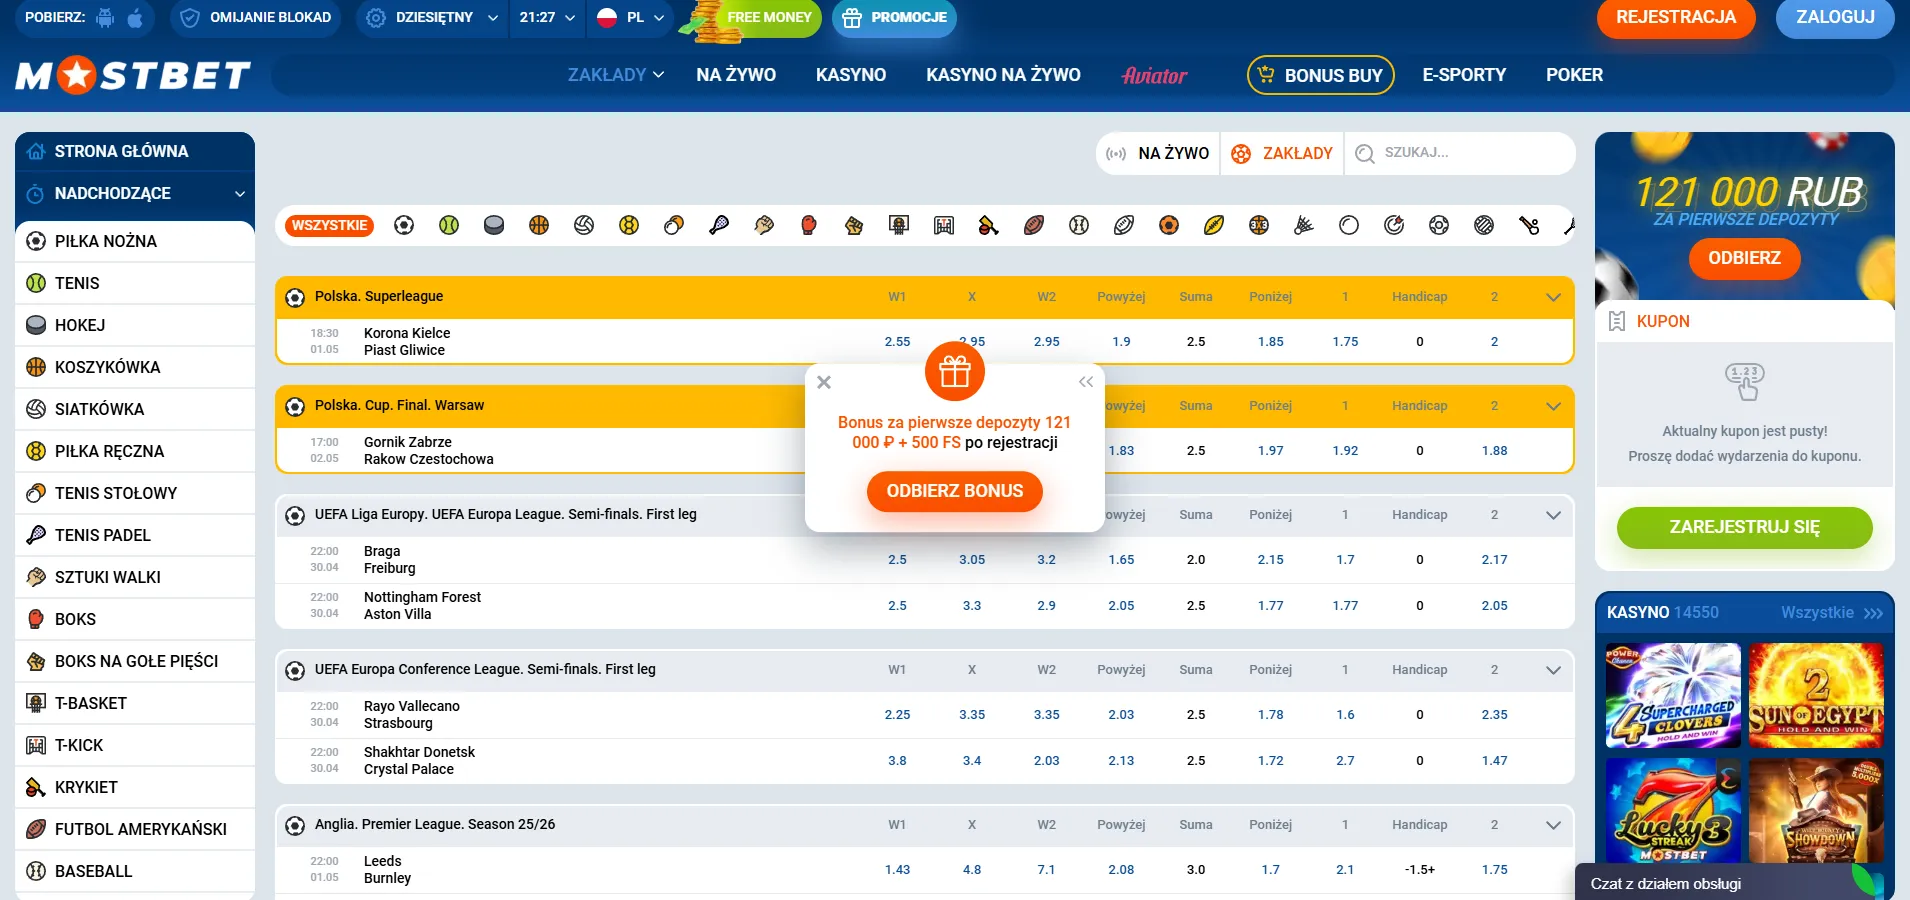Select the T-Kick goal icon in filter bar
Viewport: 1910px width, 900px height.
944,225
